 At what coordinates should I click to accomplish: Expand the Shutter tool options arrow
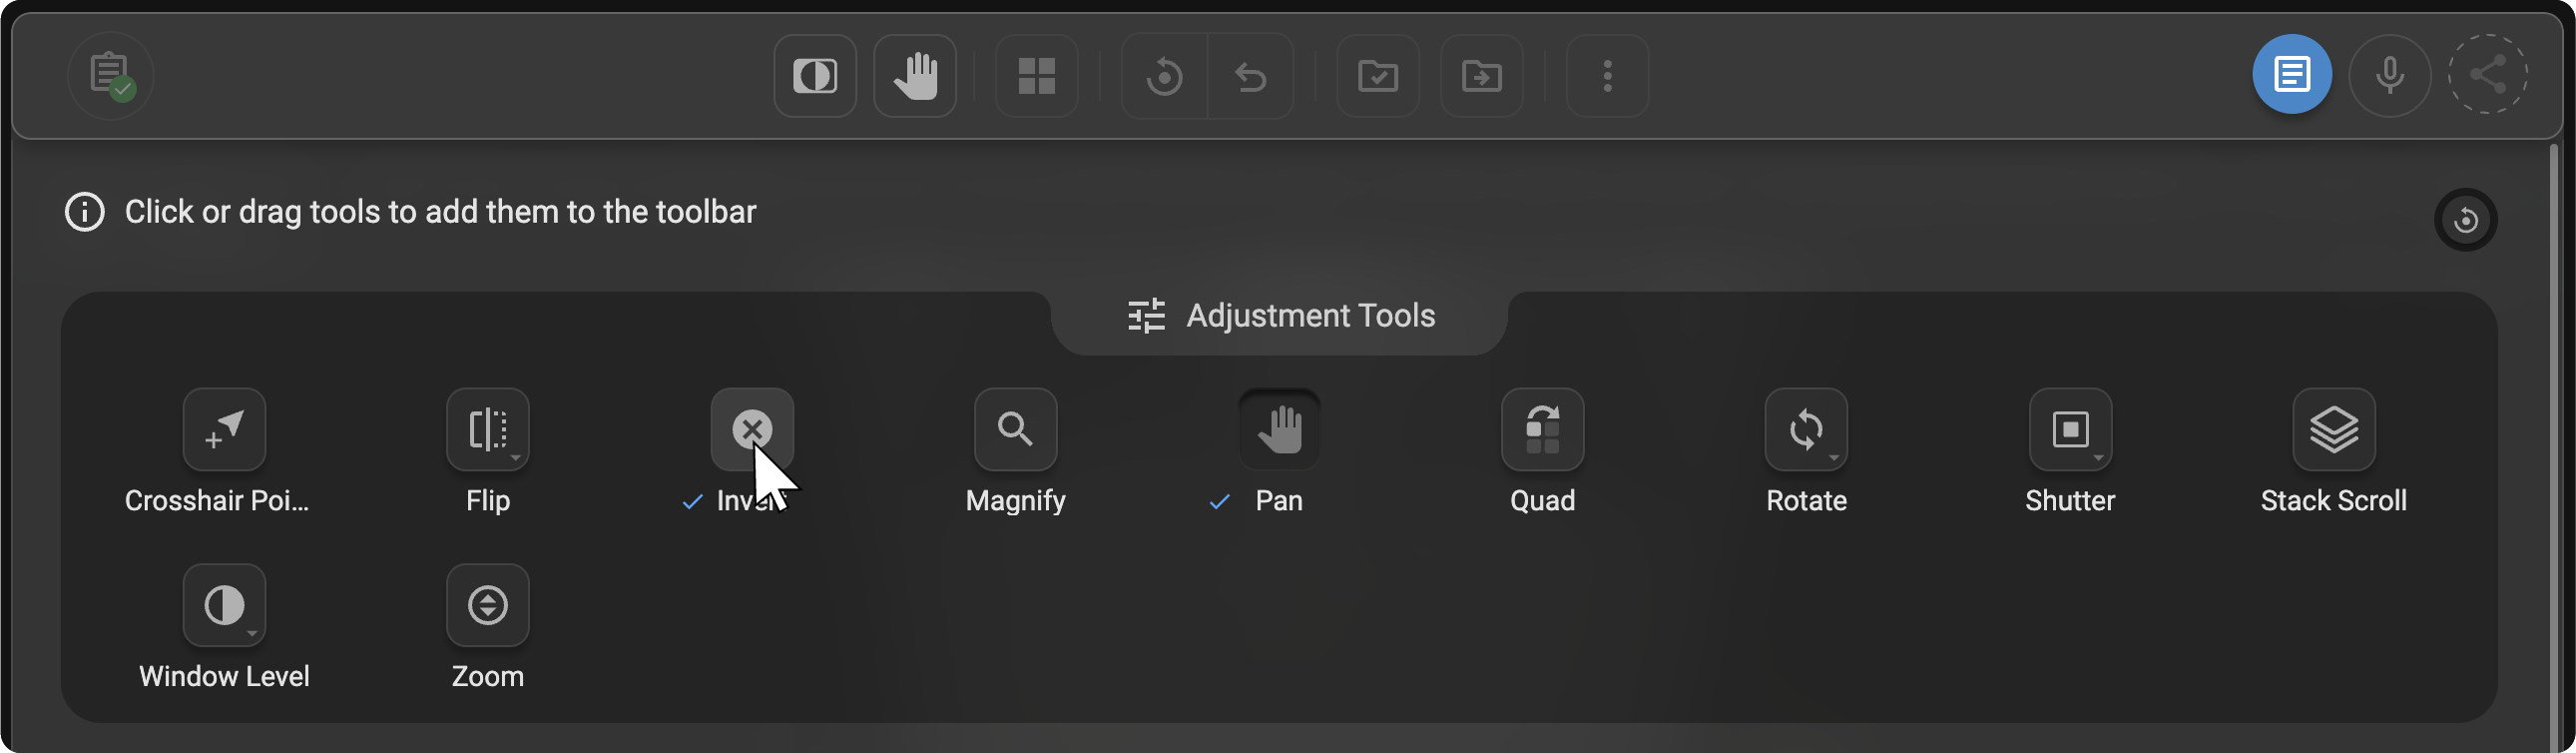point(2098,458)
